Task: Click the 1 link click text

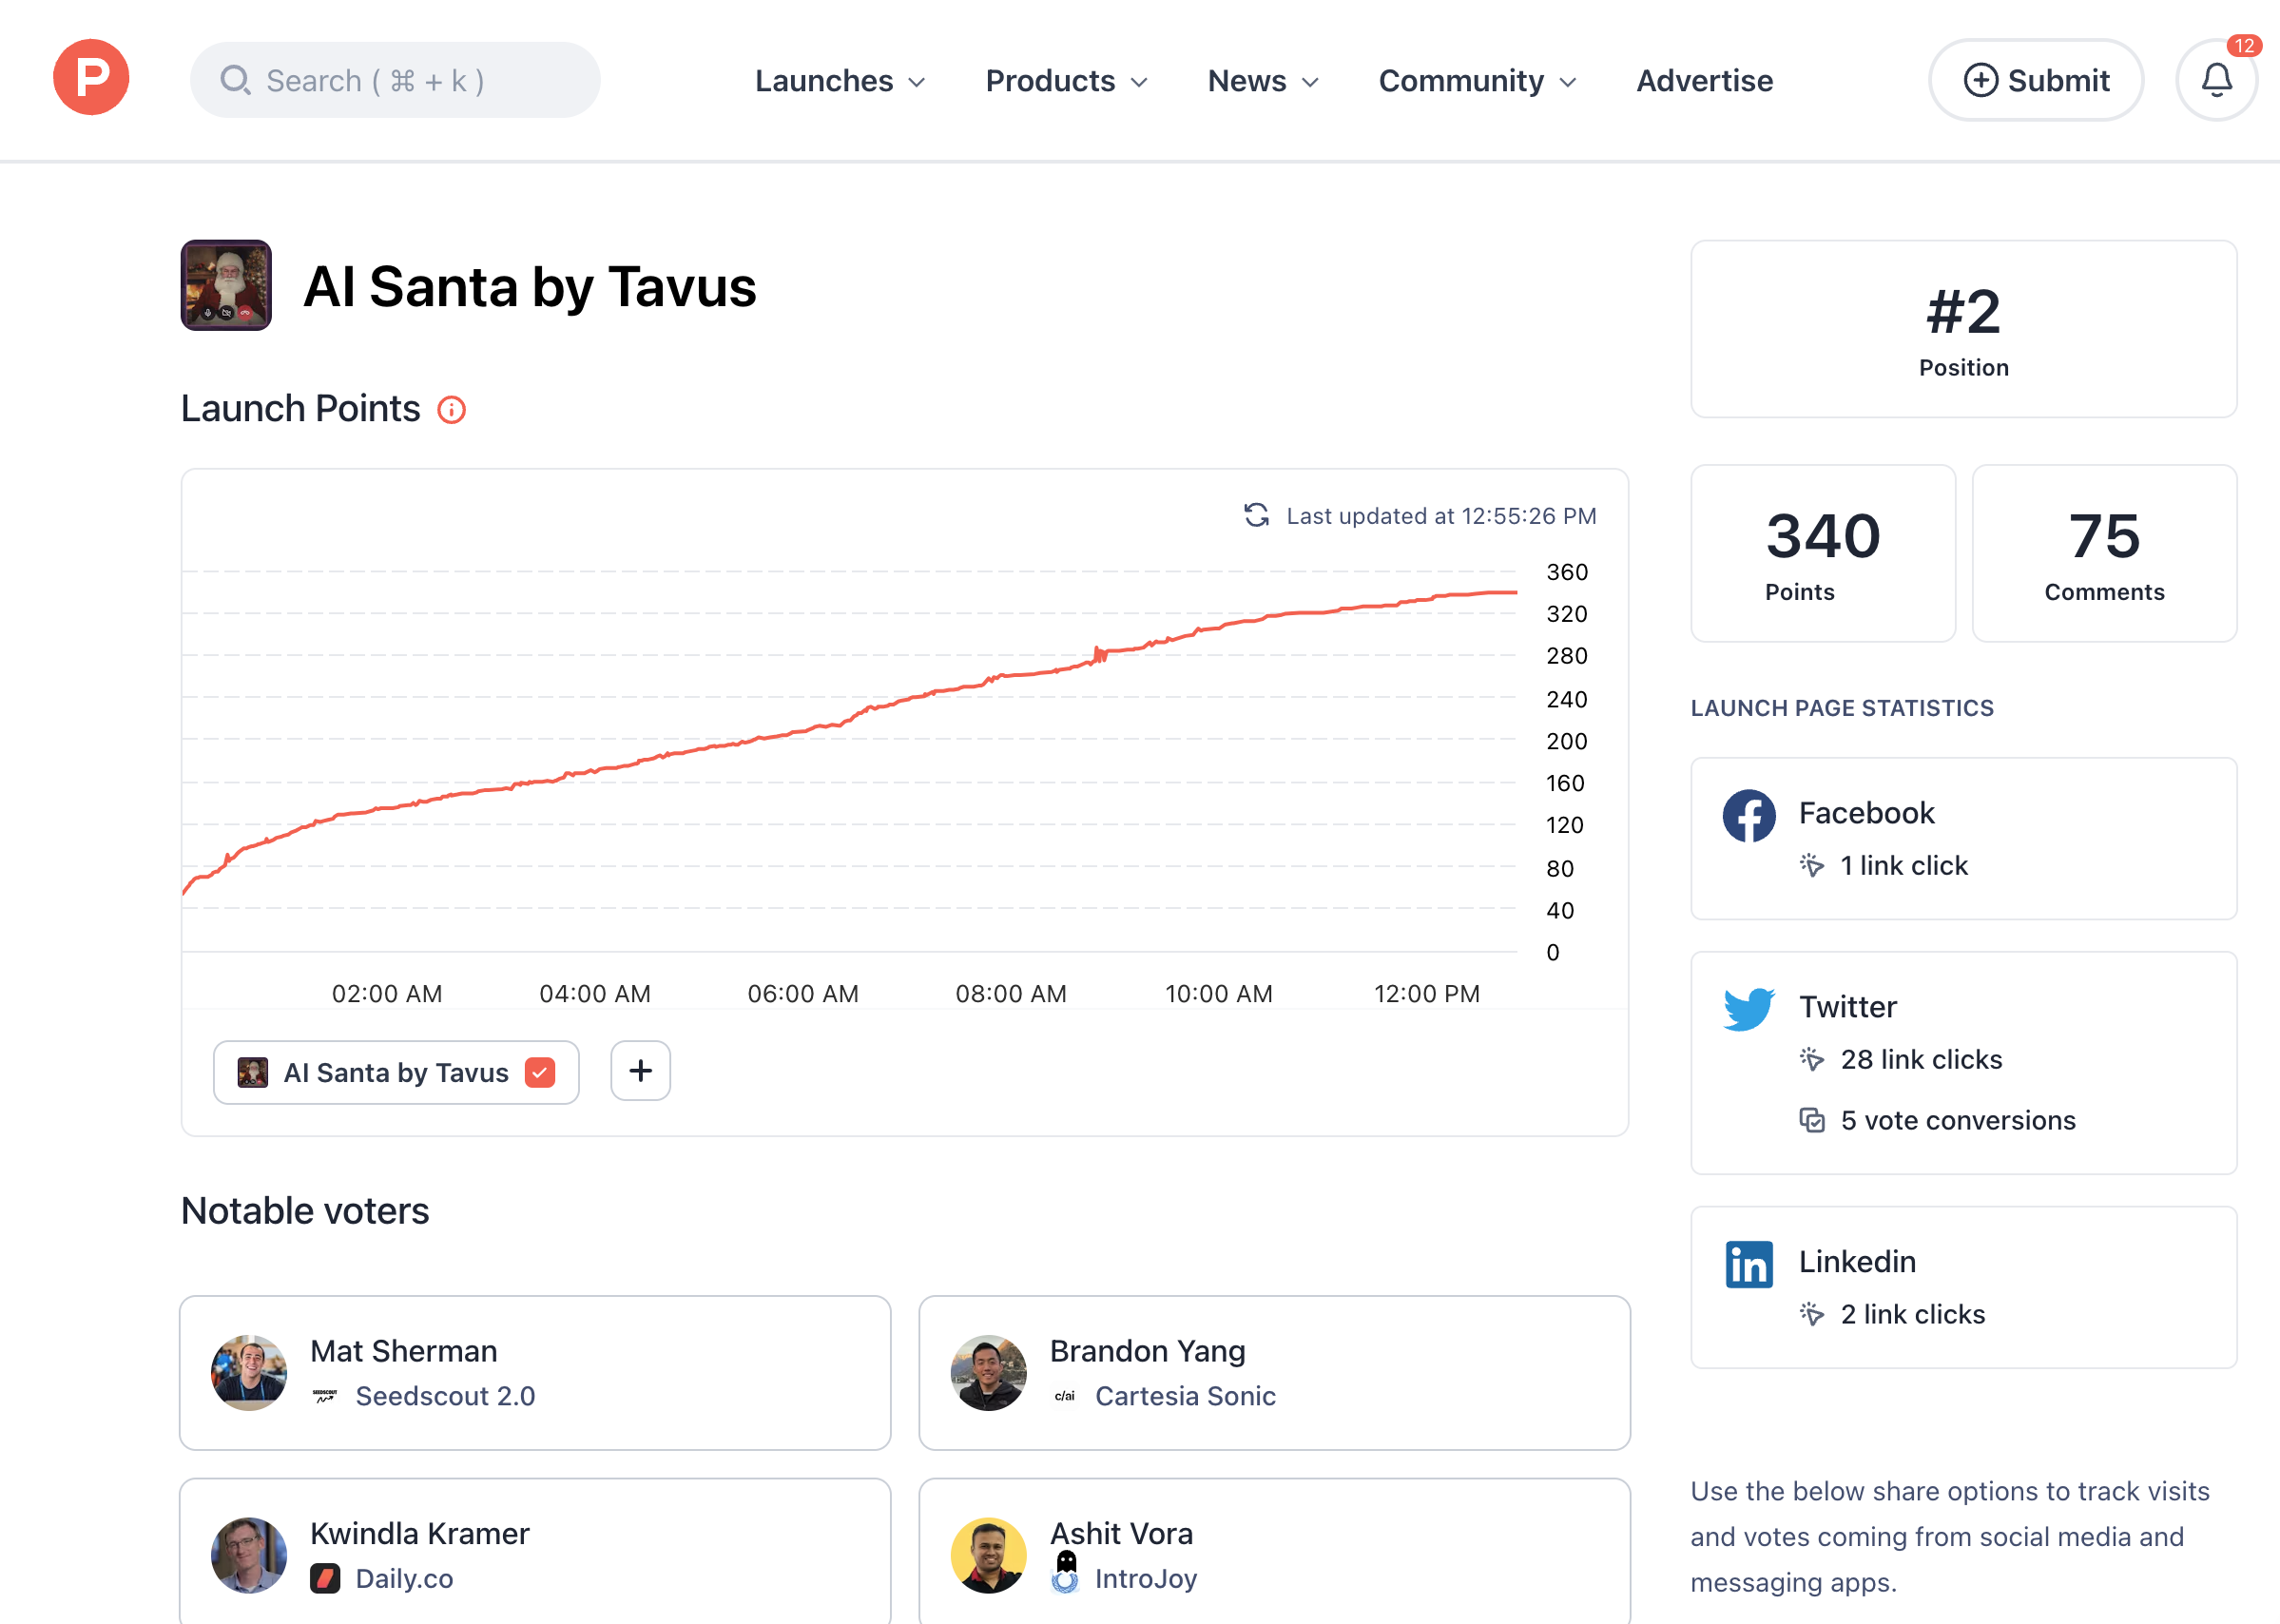Action: point(1904,866)
